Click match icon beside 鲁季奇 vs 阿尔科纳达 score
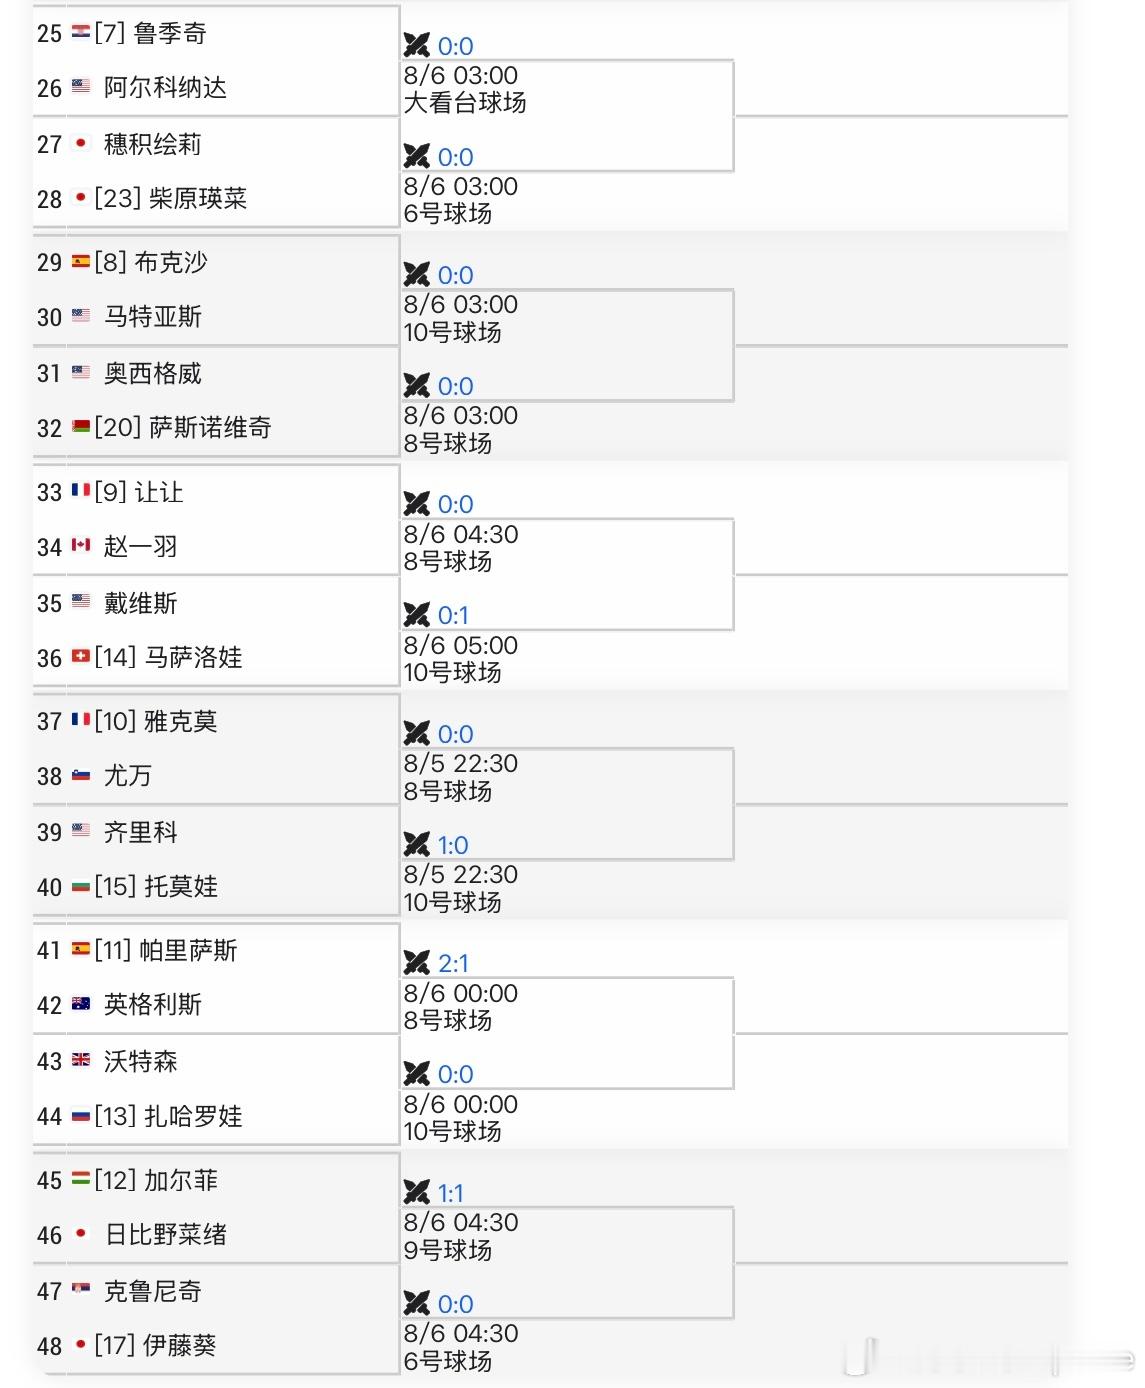Screen dimensions: 1145x1388 pyautogui.click(x=417, y=45)
